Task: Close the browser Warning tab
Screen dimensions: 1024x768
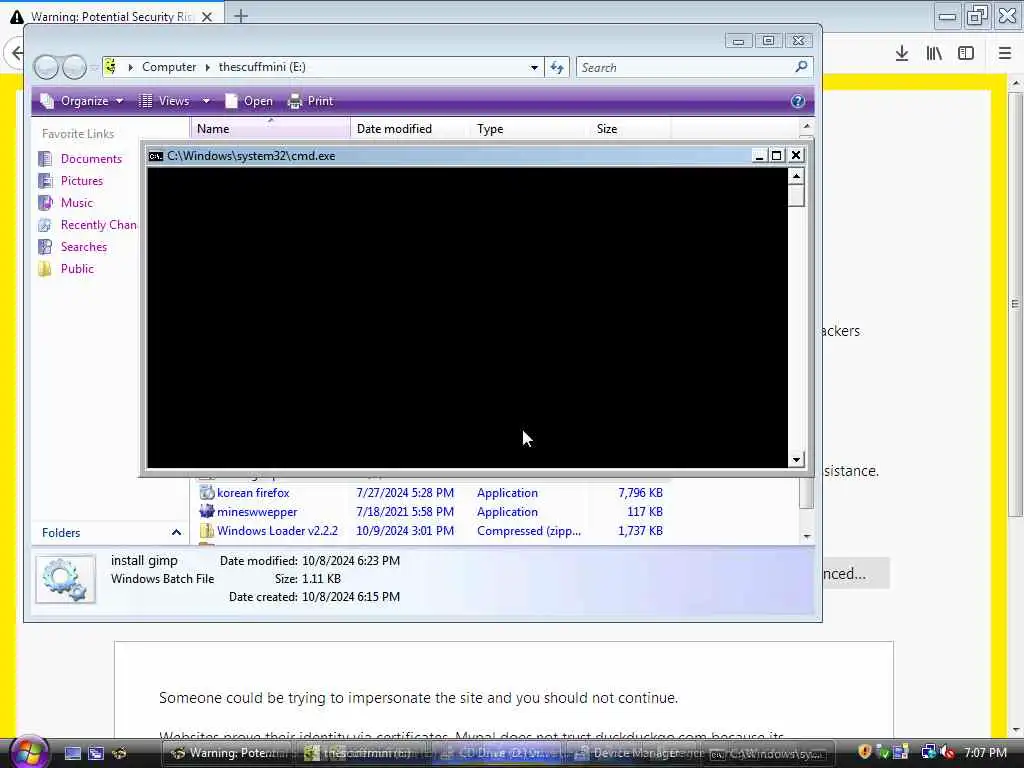Action: 207,17
